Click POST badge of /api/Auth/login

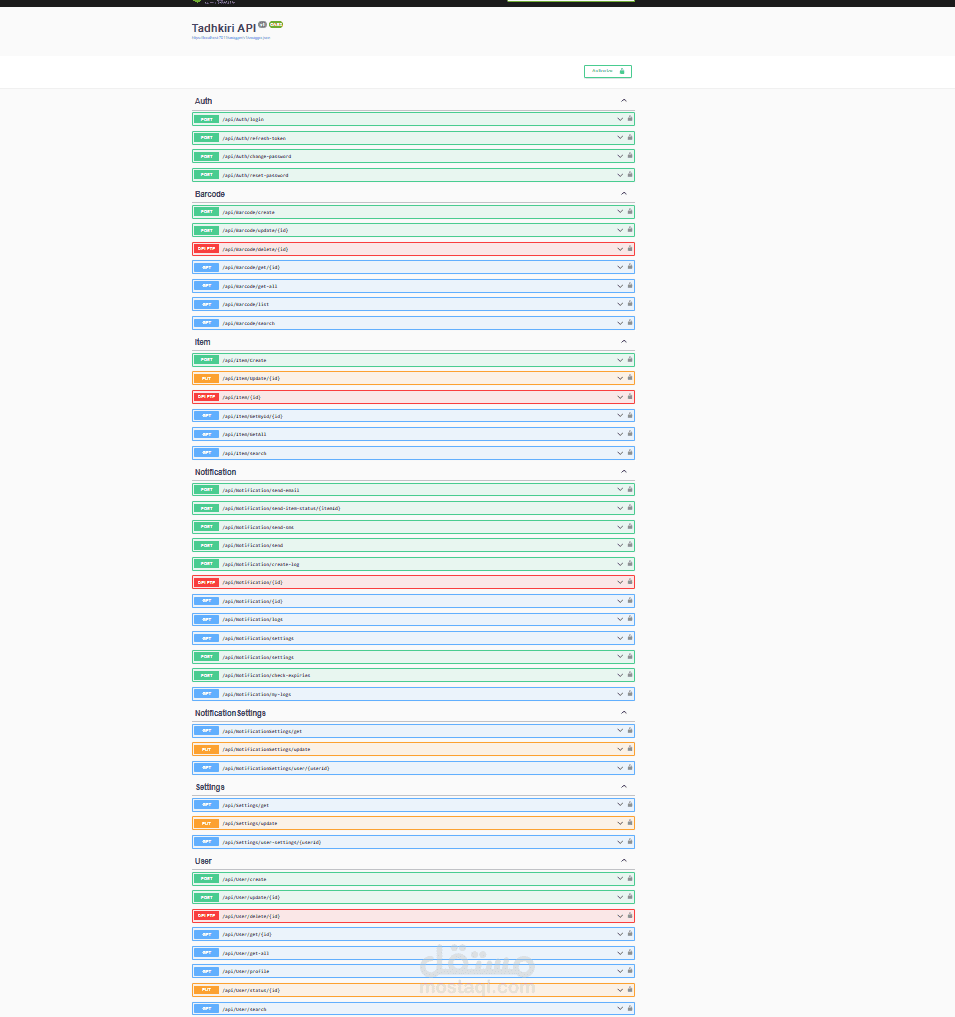point(206,119)
